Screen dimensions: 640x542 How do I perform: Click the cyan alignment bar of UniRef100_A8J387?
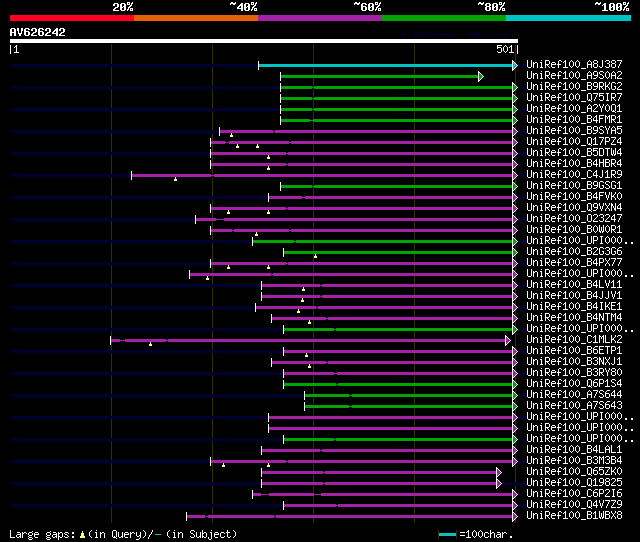coord(385,65)
